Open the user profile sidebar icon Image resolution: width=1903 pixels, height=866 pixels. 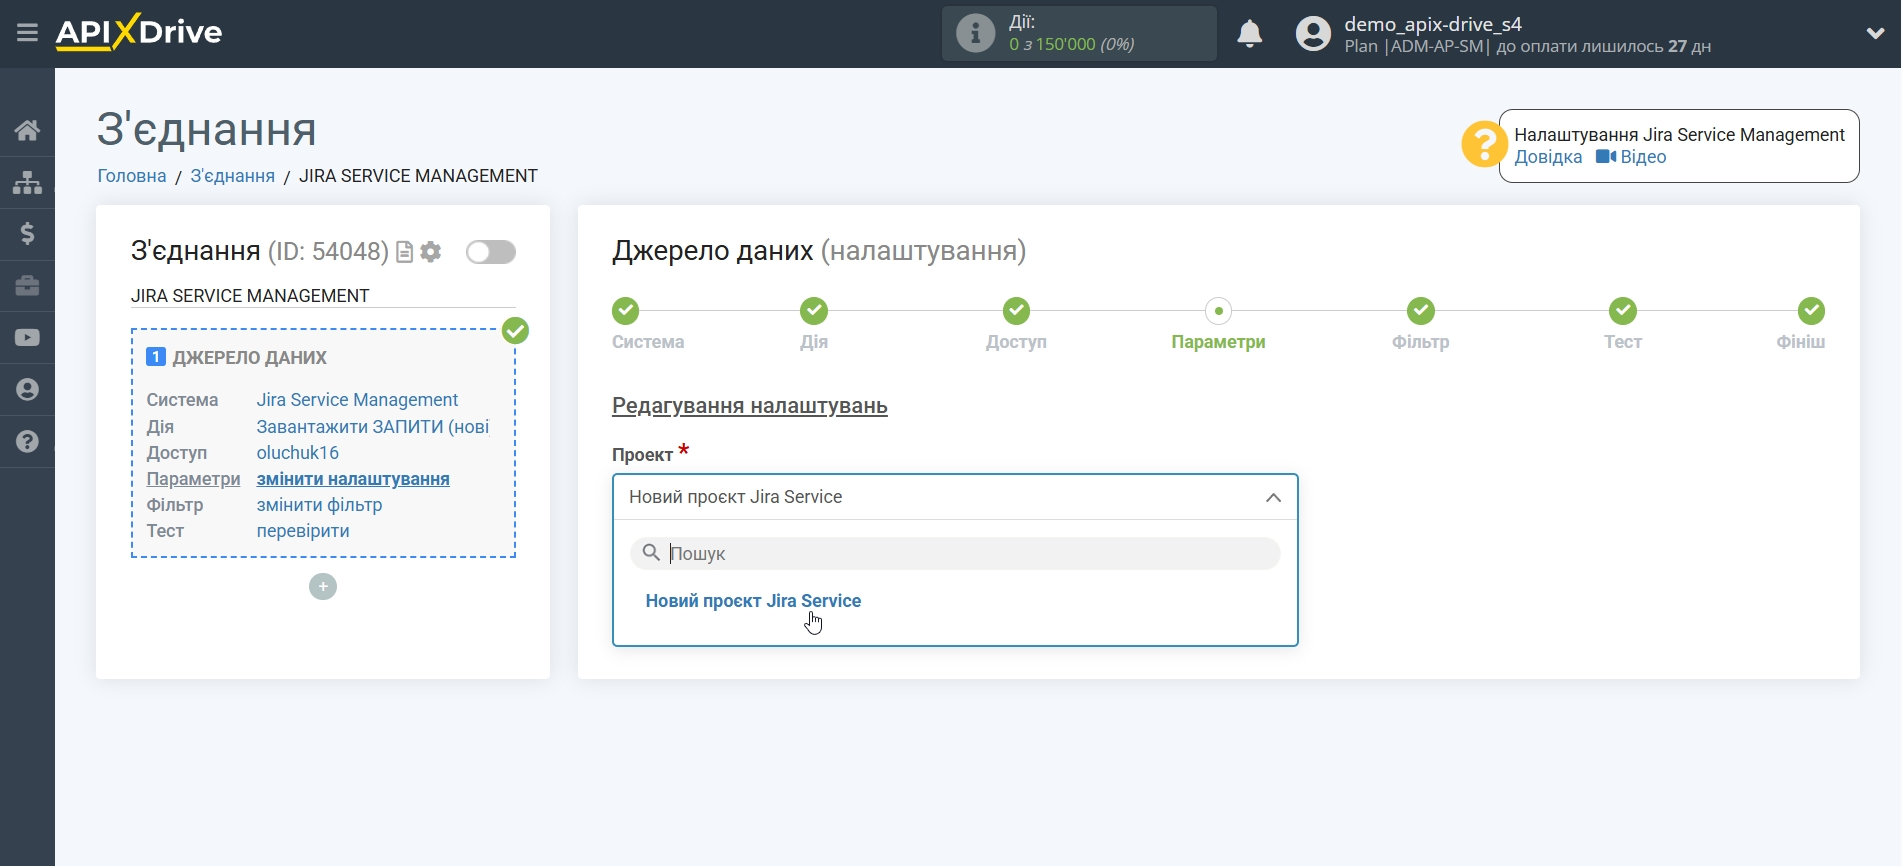tap(27, 390)
